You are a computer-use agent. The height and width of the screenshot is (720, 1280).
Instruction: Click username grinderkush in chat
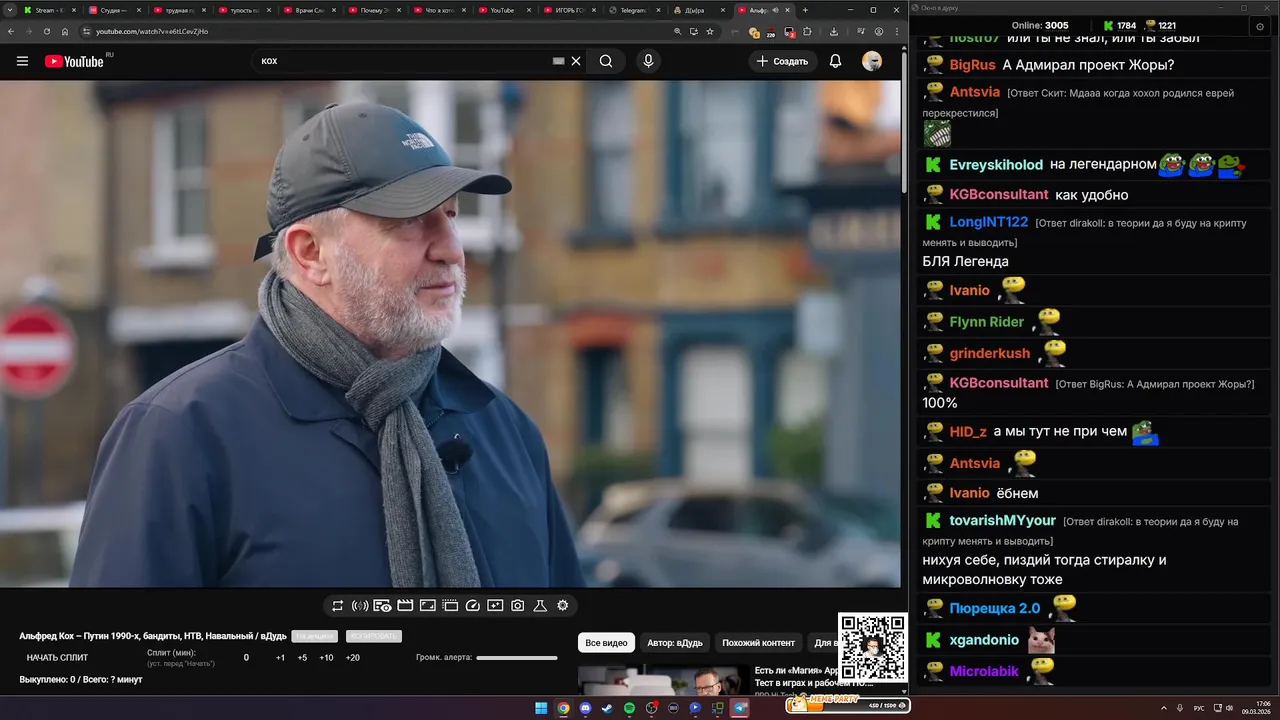pos(989,353)
